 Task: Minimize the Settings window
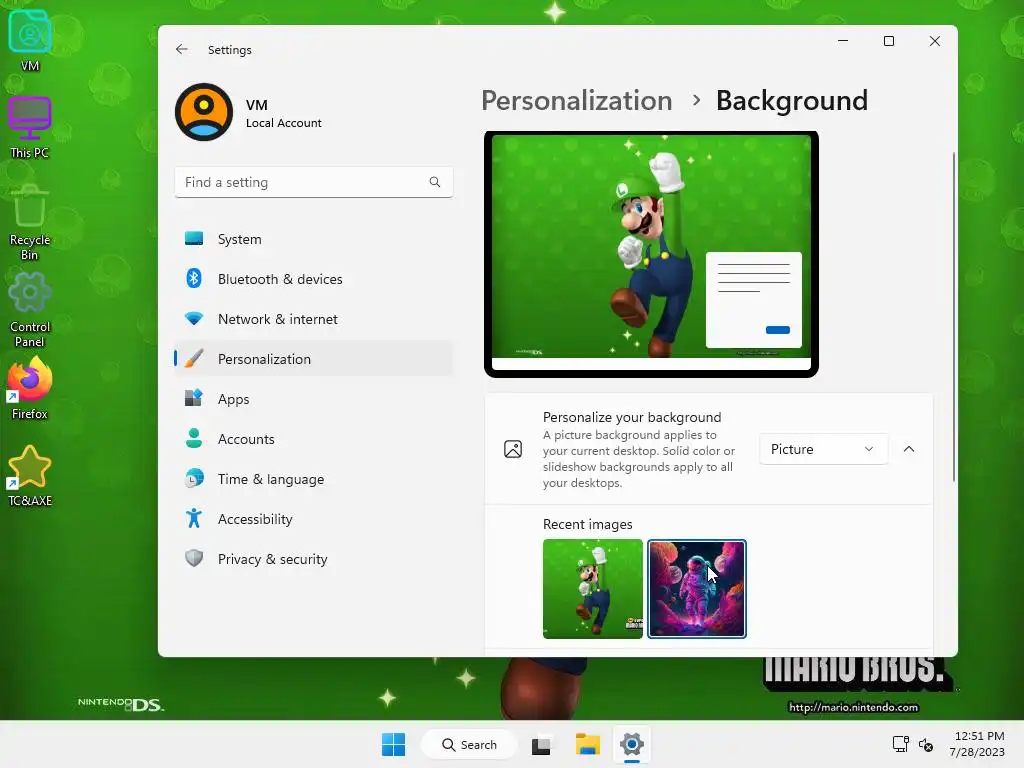(843, 41)
